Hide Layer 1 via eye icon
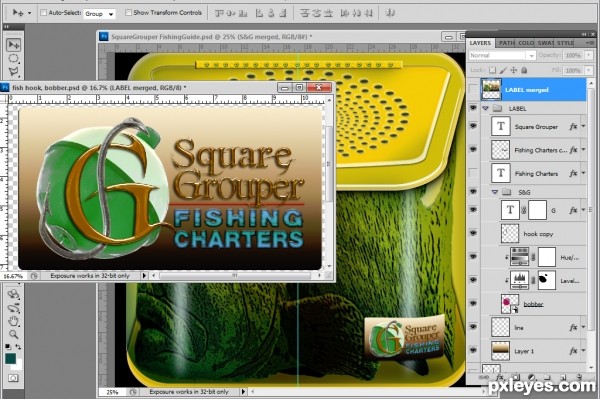The height and width of the screenshot is (399, 600). point(474,350)
